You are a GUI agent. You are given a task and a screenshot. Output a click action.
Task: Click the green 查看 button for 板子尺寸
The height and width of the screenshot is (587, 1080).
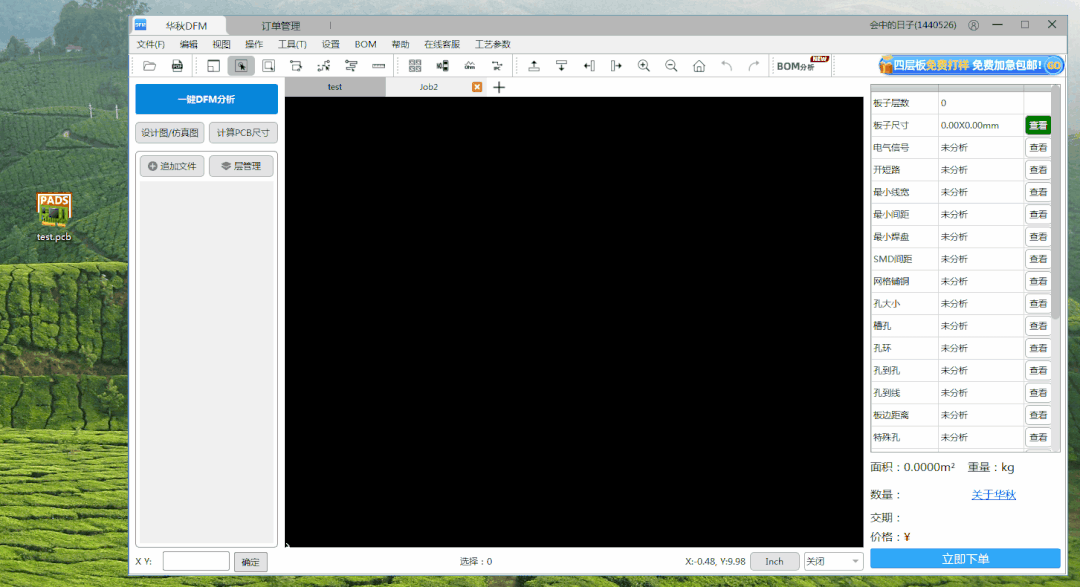click(1038, 125)
